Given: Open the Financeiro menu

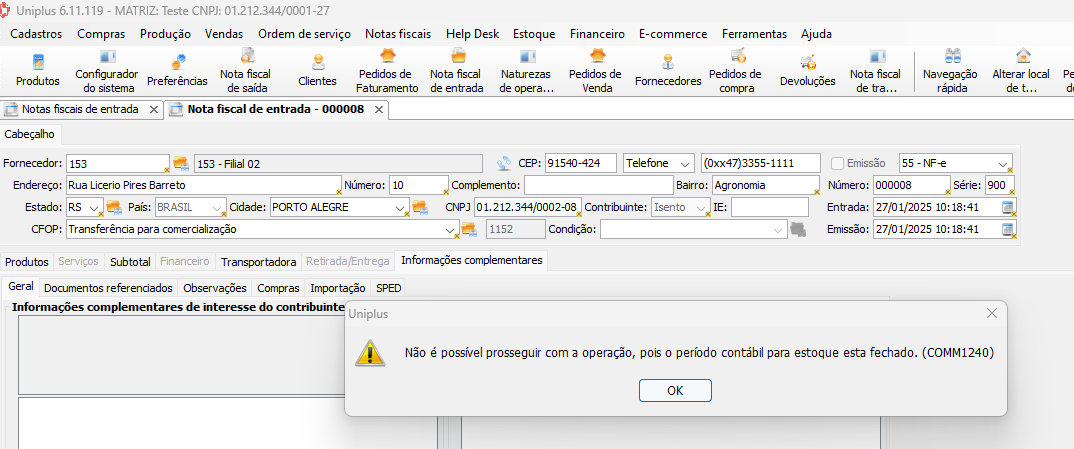Looking at the screenshot, I should [x=597, y=34].
